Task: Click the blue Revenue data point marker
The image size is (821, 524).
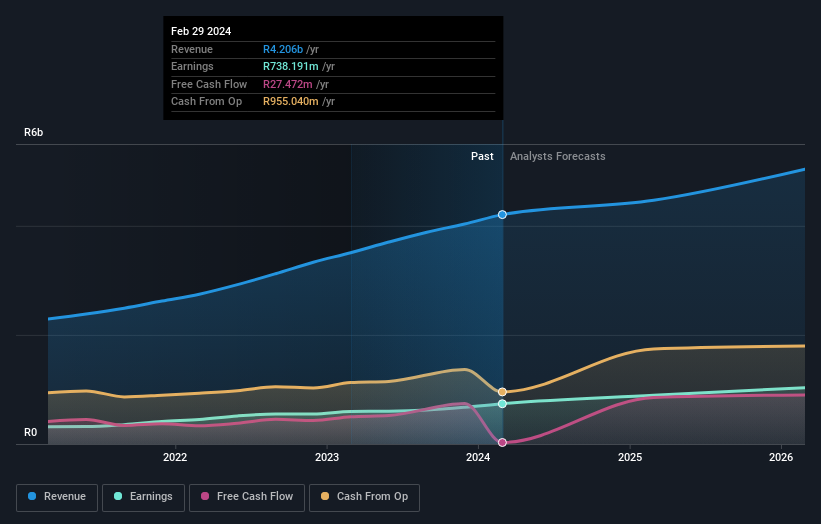Action: click(x=502, y=215)
